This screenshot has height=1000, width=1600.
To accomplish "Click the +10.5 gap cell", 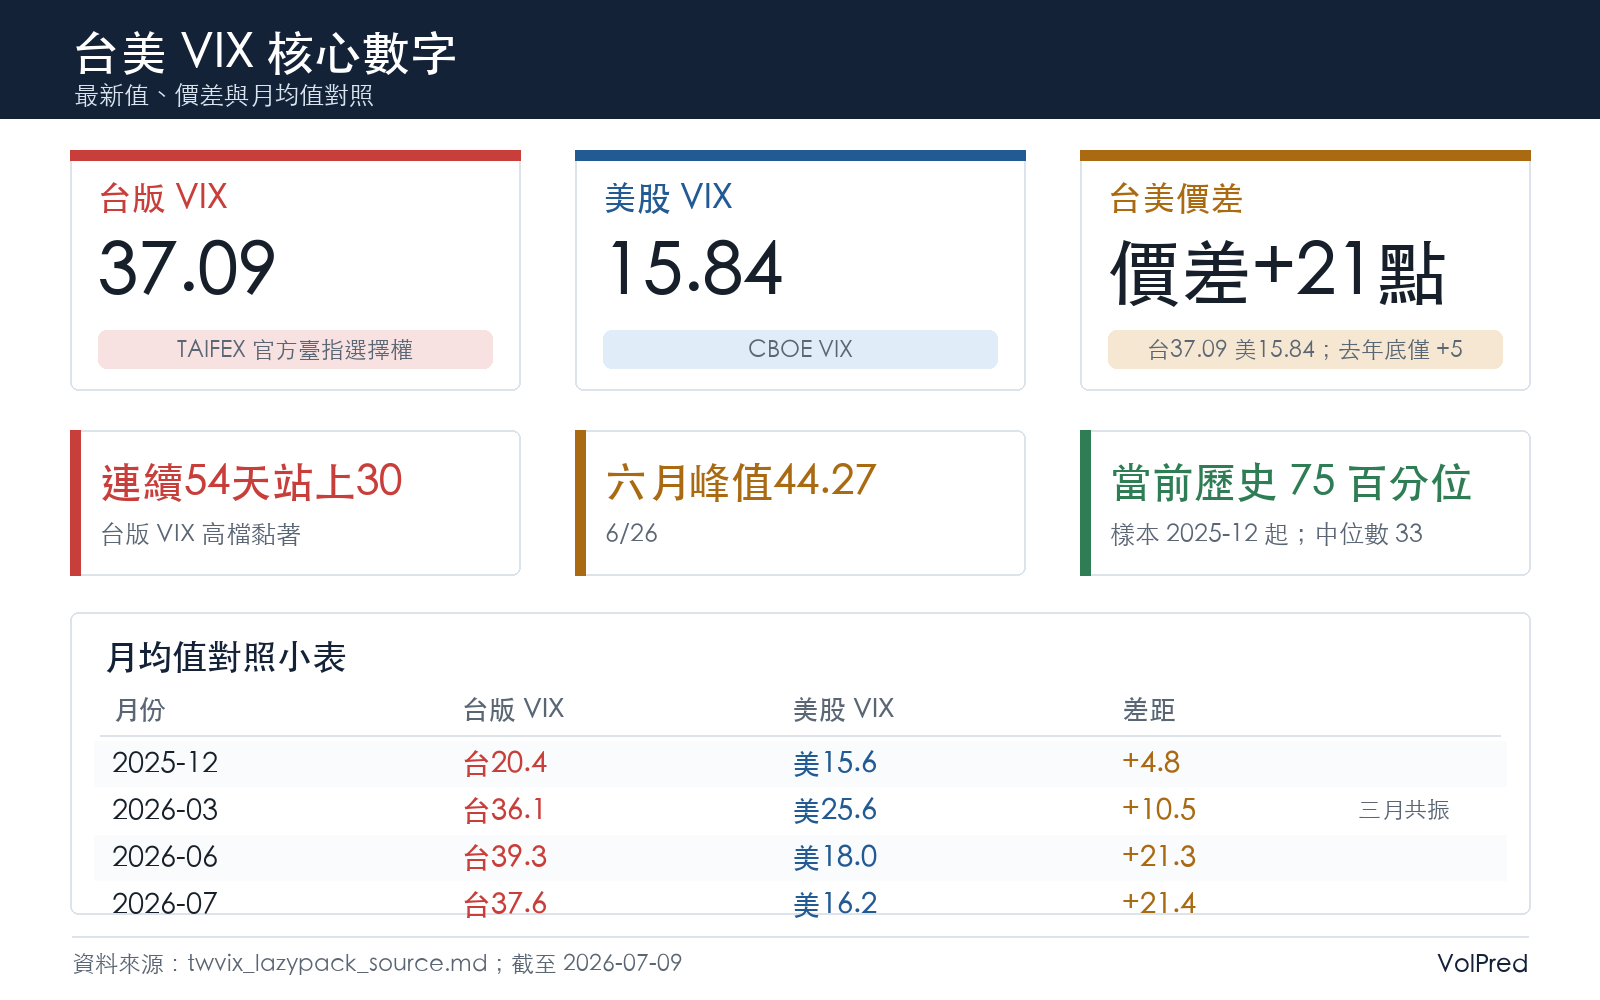I will point(1159,809).
